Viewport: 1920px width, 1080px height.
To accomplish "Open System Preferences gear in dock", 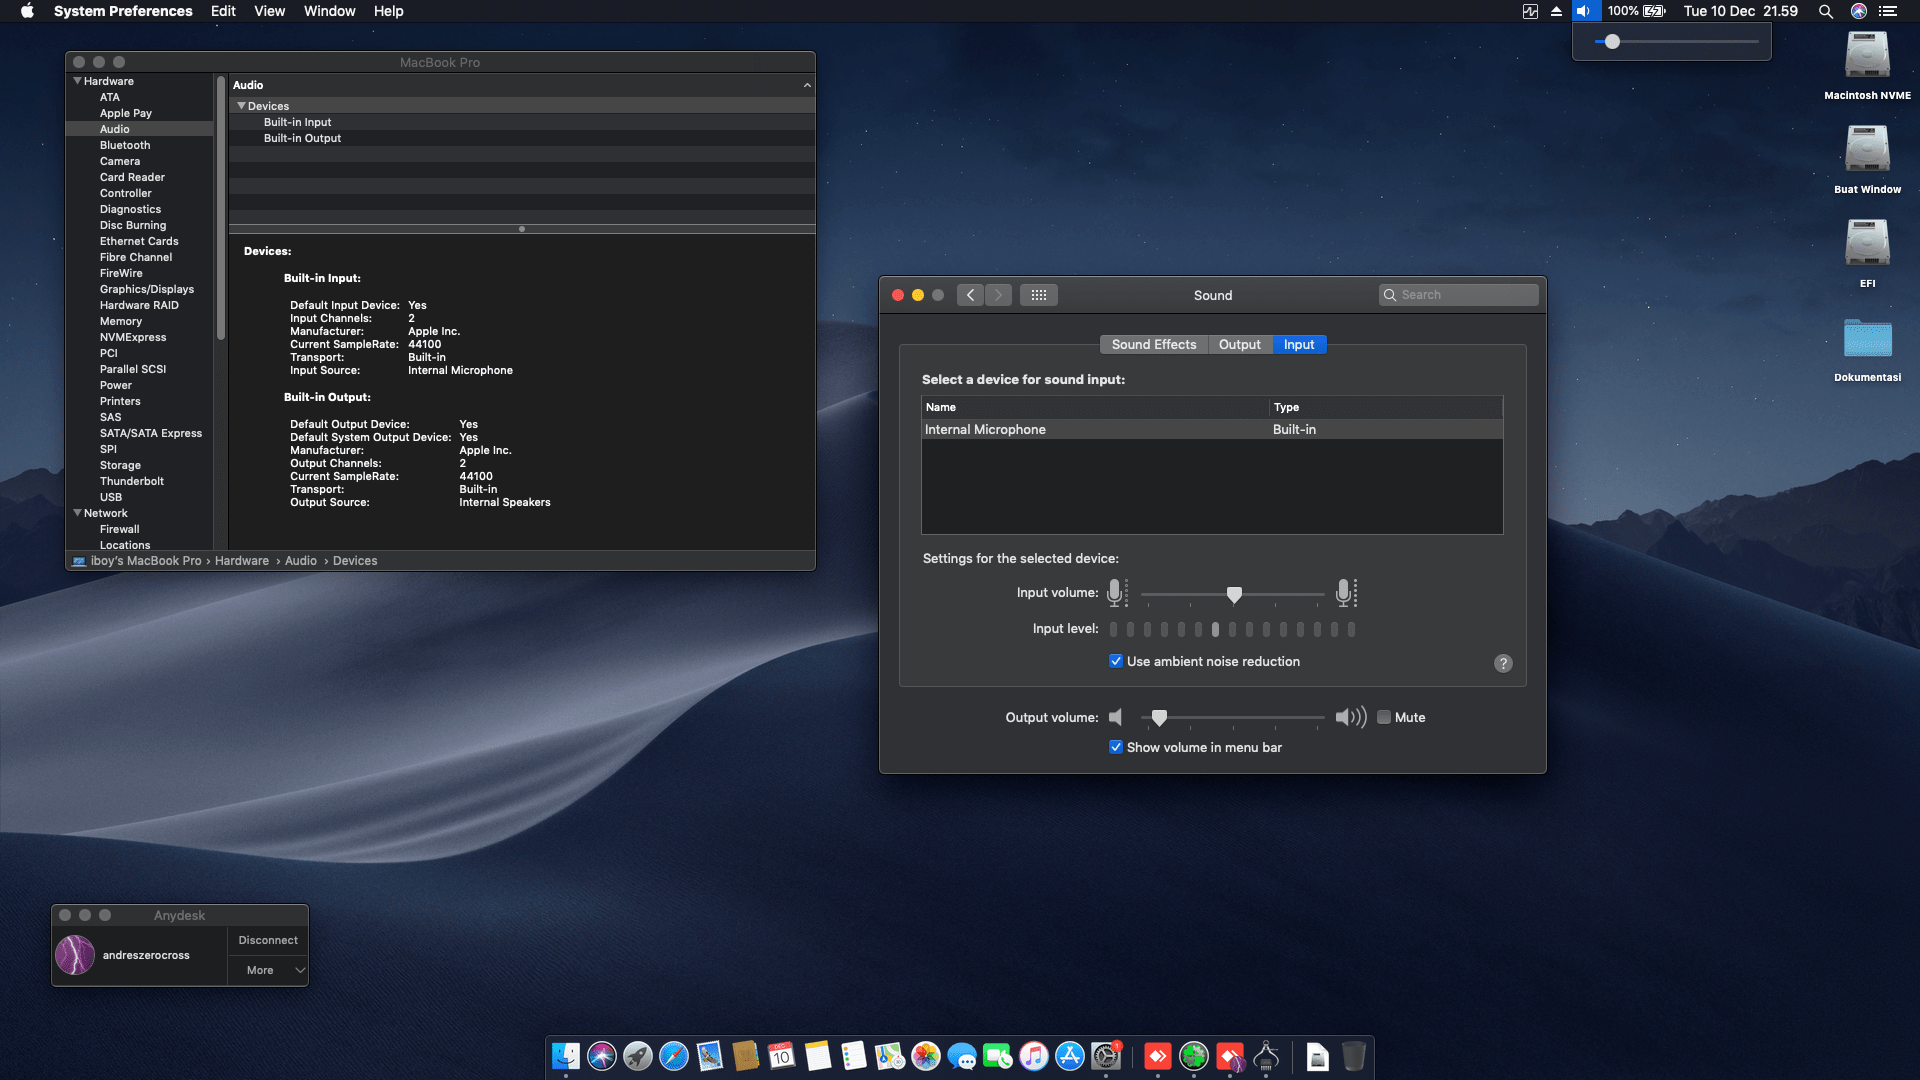I will (1106, 1056).
